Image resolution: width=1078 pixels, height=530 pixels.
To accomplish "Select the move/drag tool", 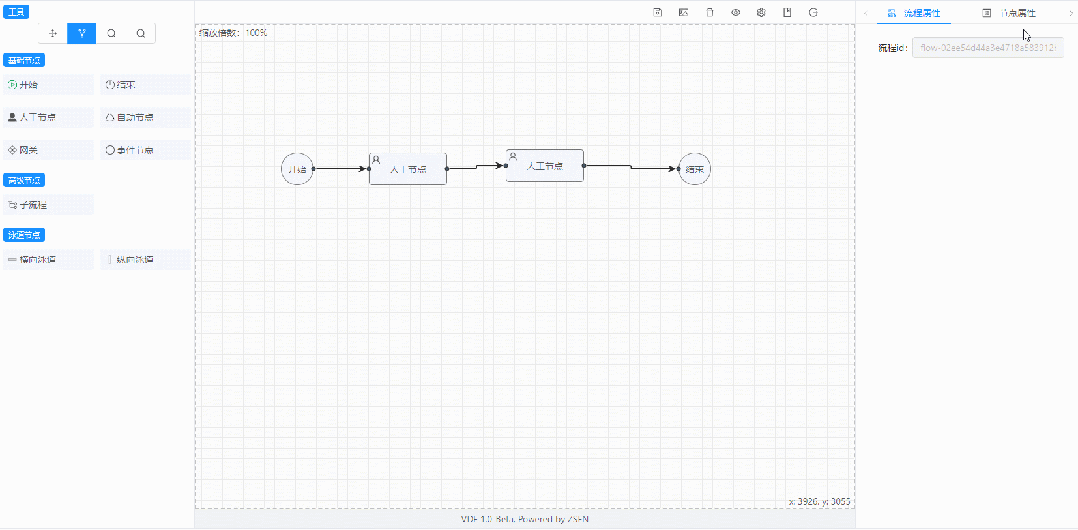I will [53, 33].
